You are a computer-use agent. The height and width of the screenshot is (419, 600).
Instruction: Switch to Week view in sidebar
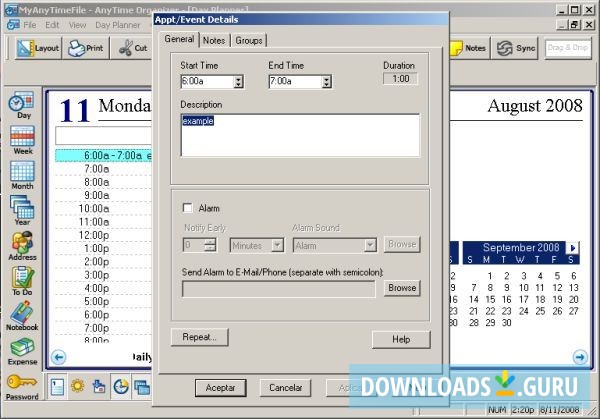pyautogui.click(x=22, y=140)
